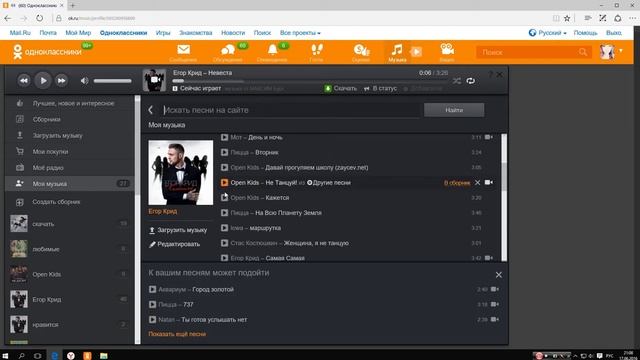
Task: Set current song В статус
Action: click(x=380, y=88)
